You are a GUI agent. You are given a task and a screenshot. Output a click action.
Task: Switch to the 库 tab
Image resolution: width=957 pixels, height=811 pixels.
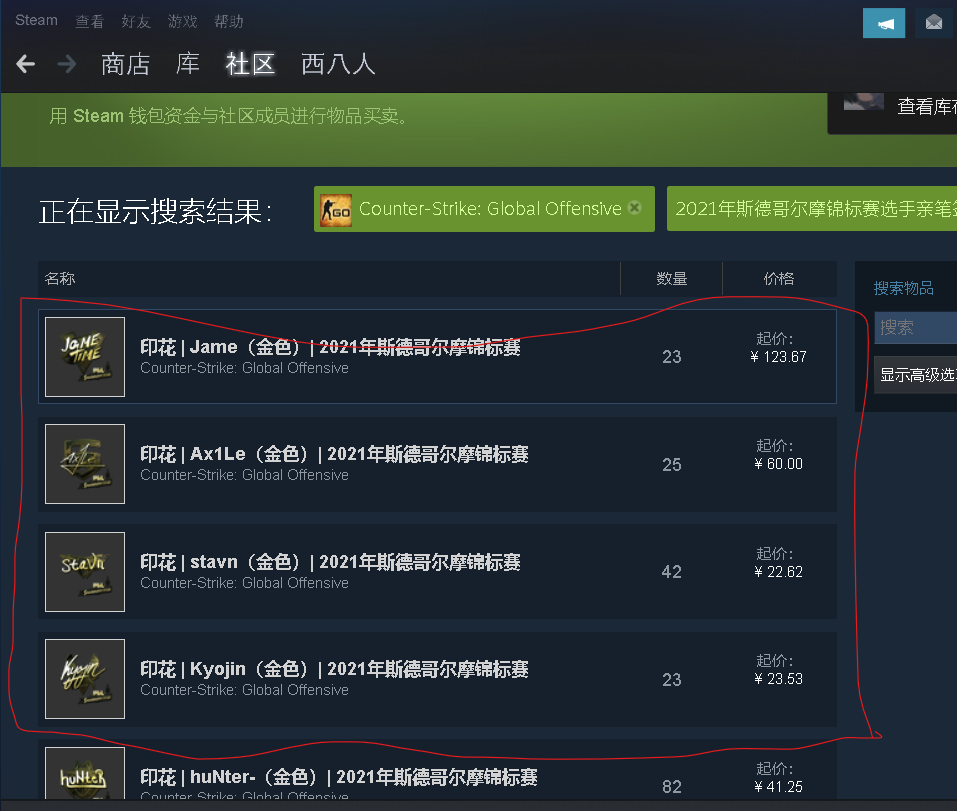tap(188, 64)
